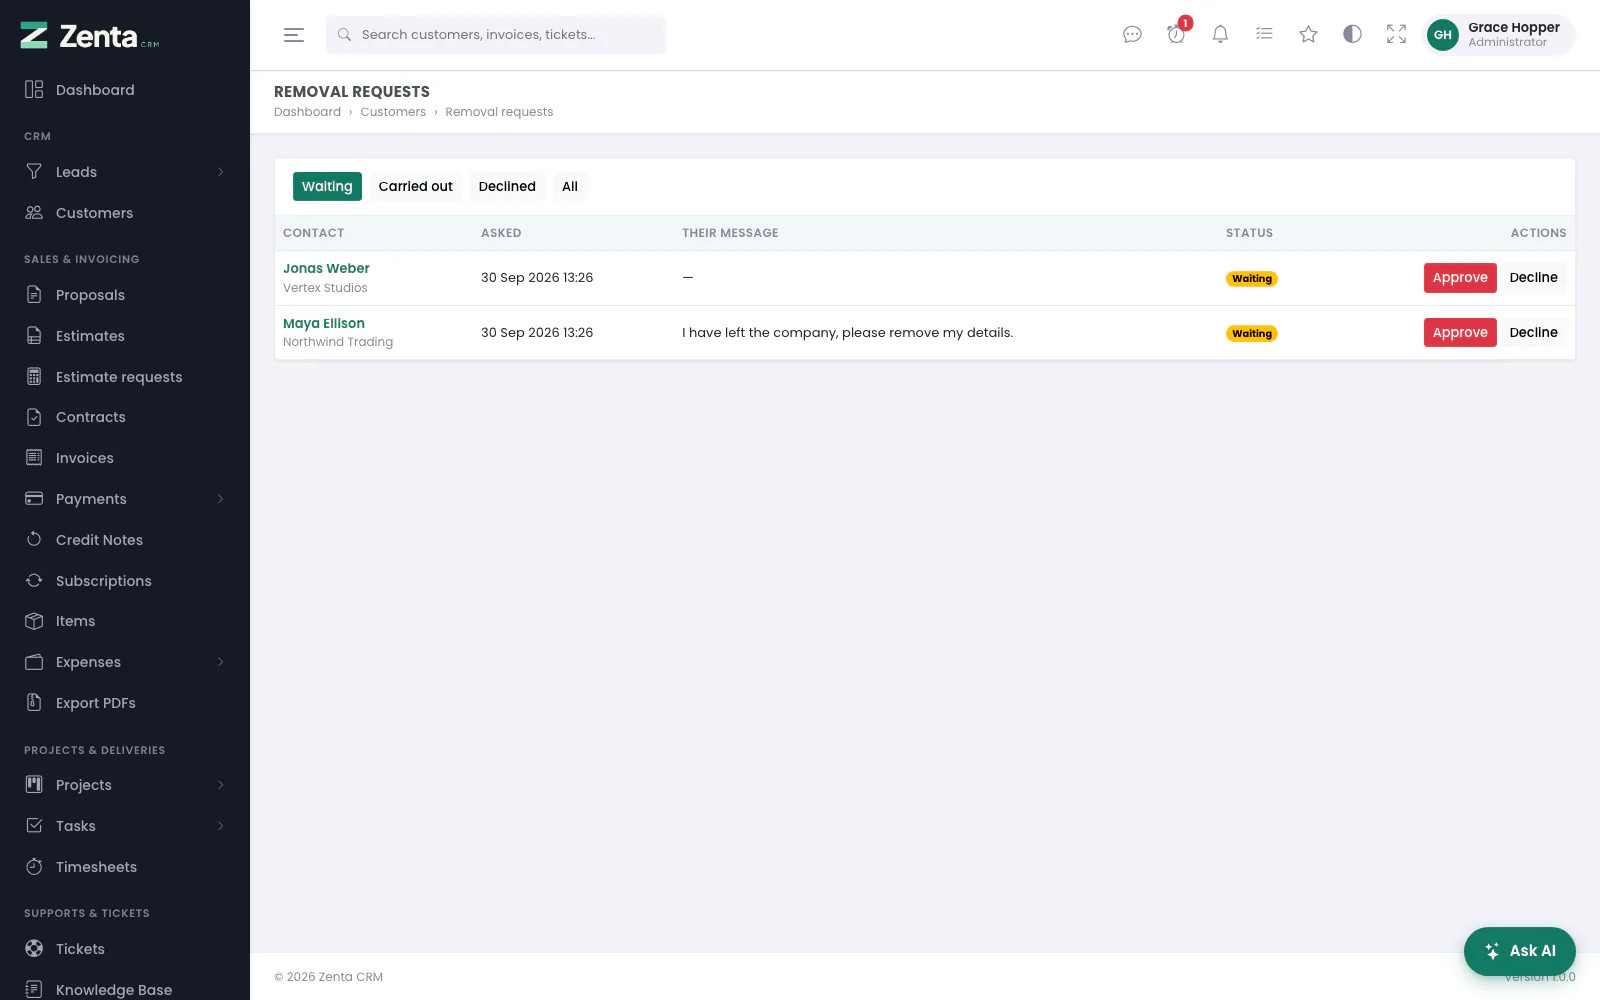Select the Waiting filter tab

coord(327,186)
